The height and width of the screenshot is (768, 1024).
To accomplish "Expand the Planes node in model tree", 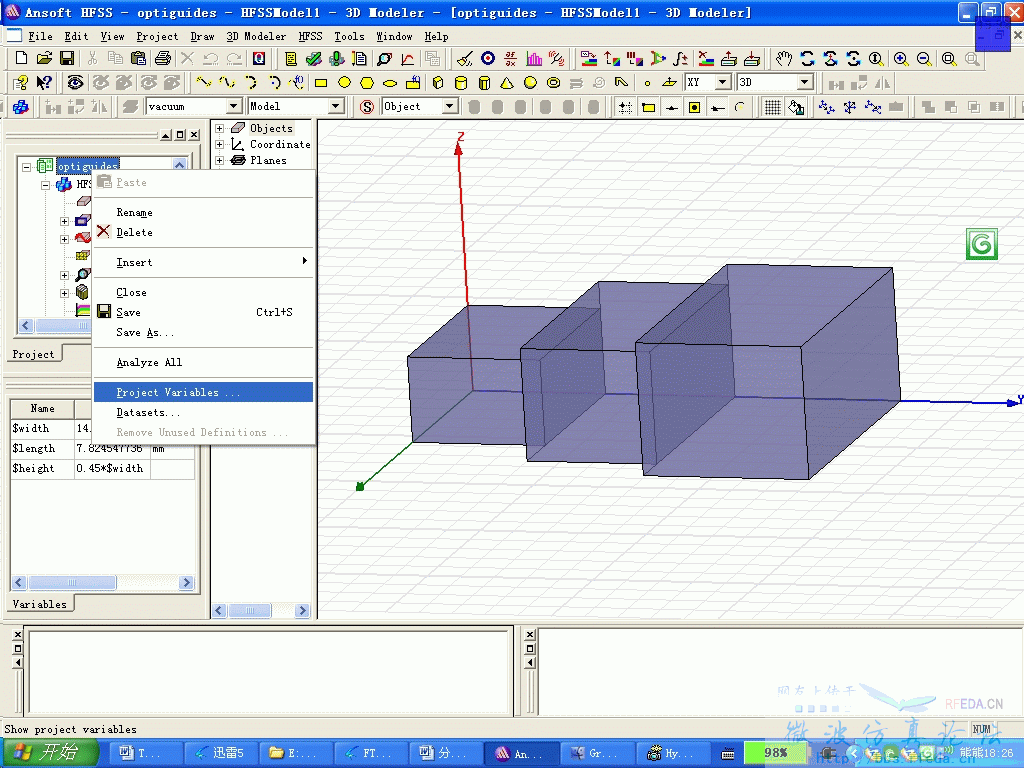I will (x=219, y=160).
